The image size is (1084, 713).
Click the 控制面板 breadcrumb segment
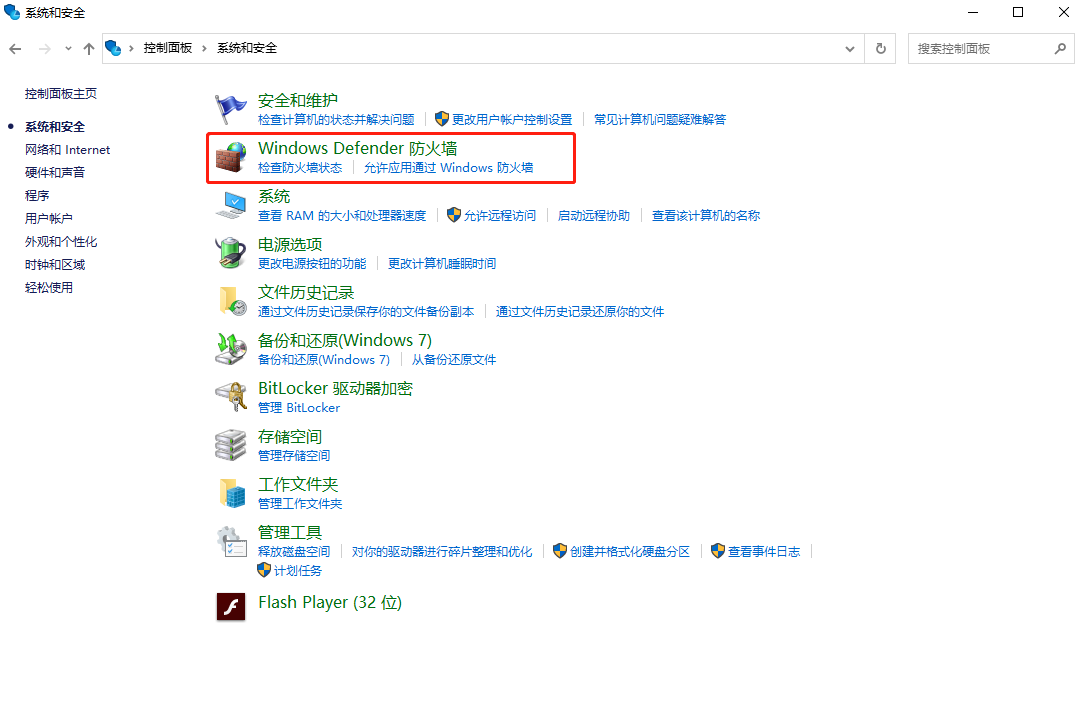[x=167, y=48]
